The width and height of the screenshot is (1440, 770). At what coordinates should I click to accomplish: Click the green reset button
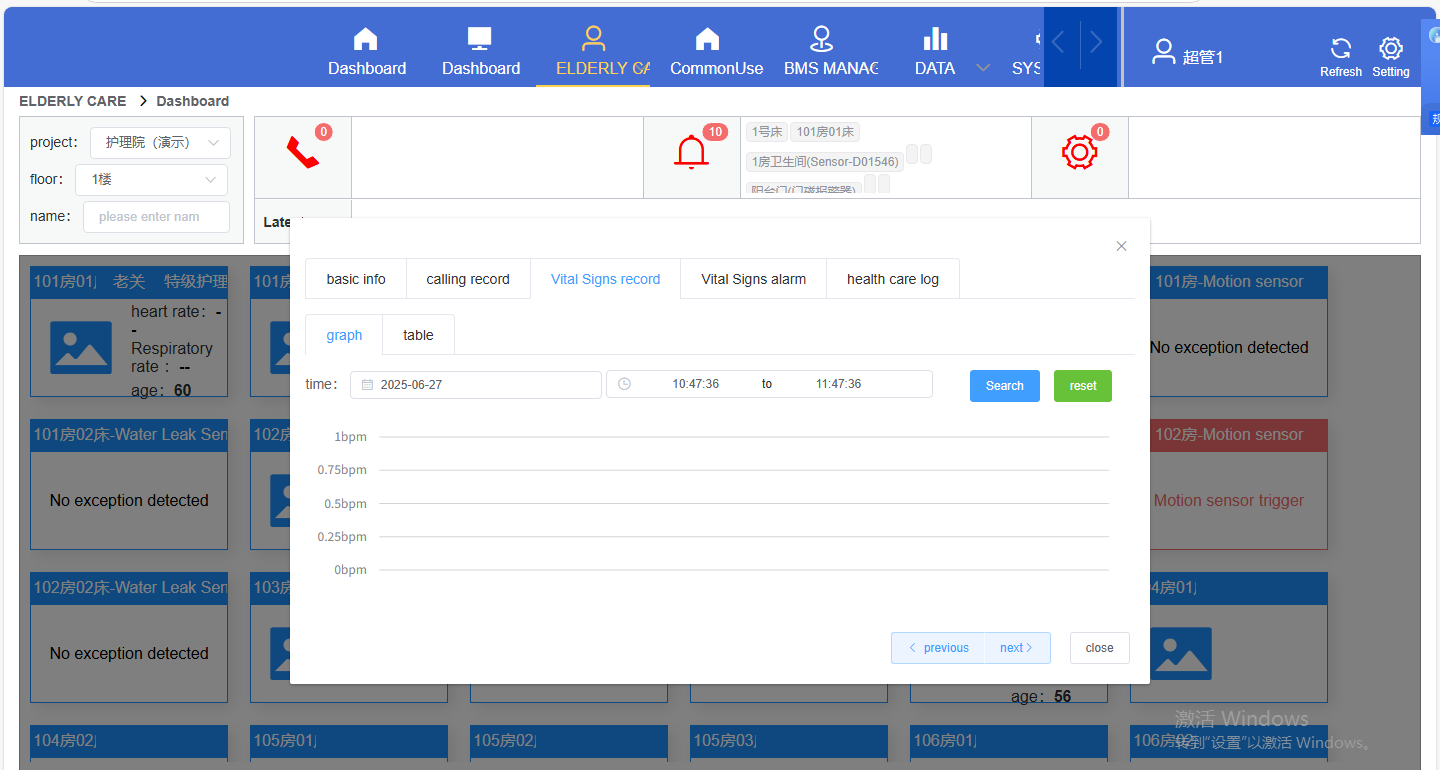(x=1083, y=386)
